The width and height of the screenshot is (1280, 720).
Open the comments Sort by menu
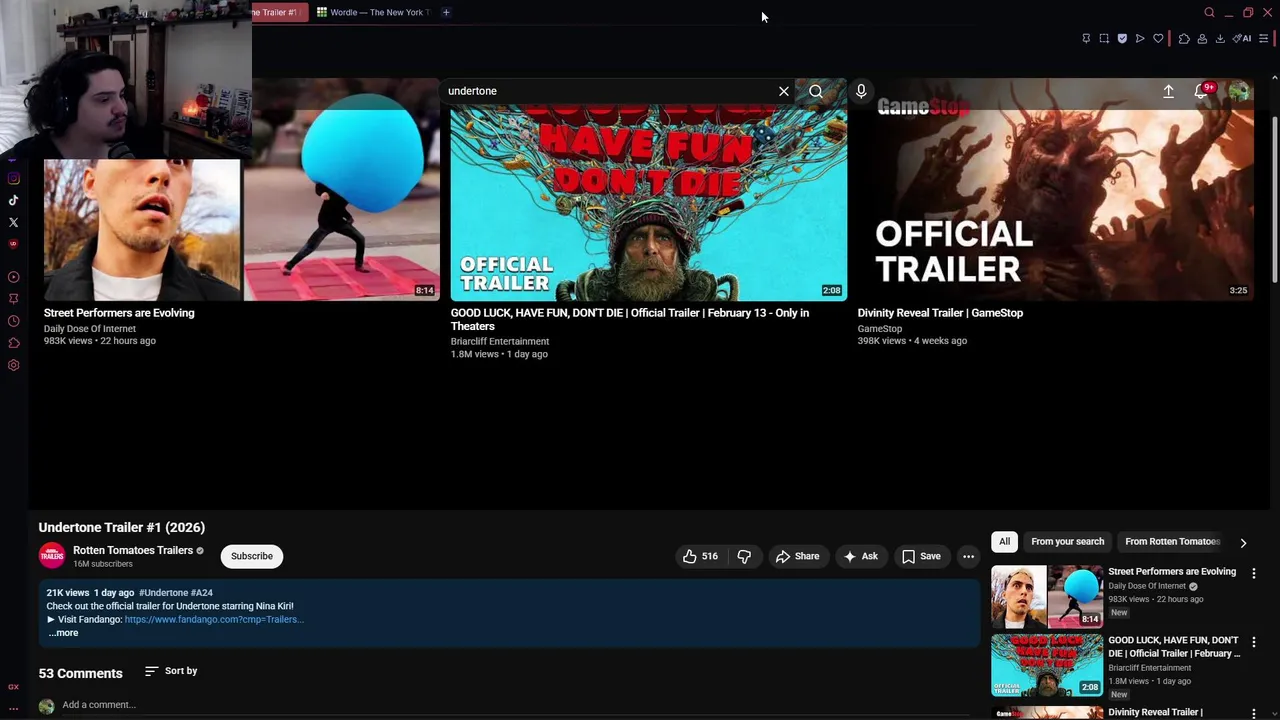(171, 671)
